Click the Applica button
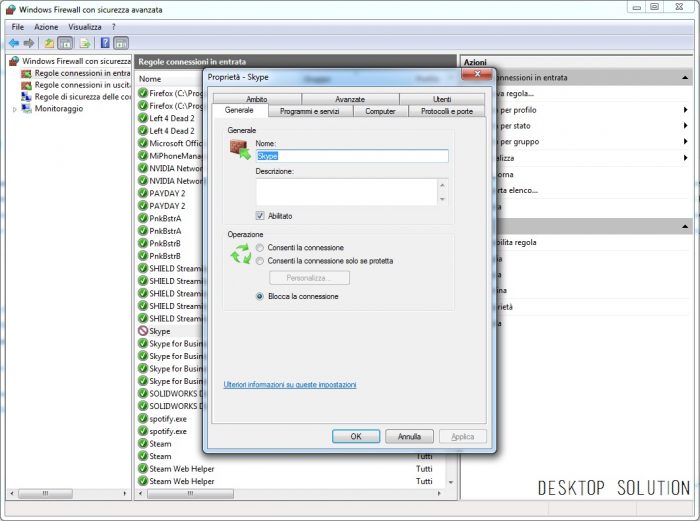 click(x=462, y=436)
